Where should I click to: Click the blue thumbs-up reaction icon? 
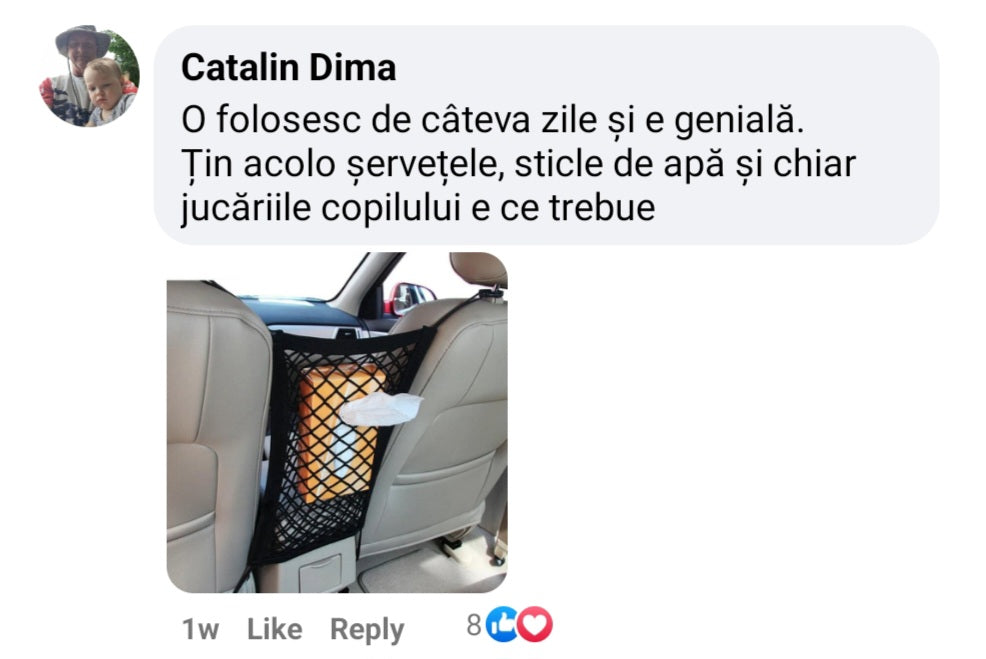[x=502, y=624]
